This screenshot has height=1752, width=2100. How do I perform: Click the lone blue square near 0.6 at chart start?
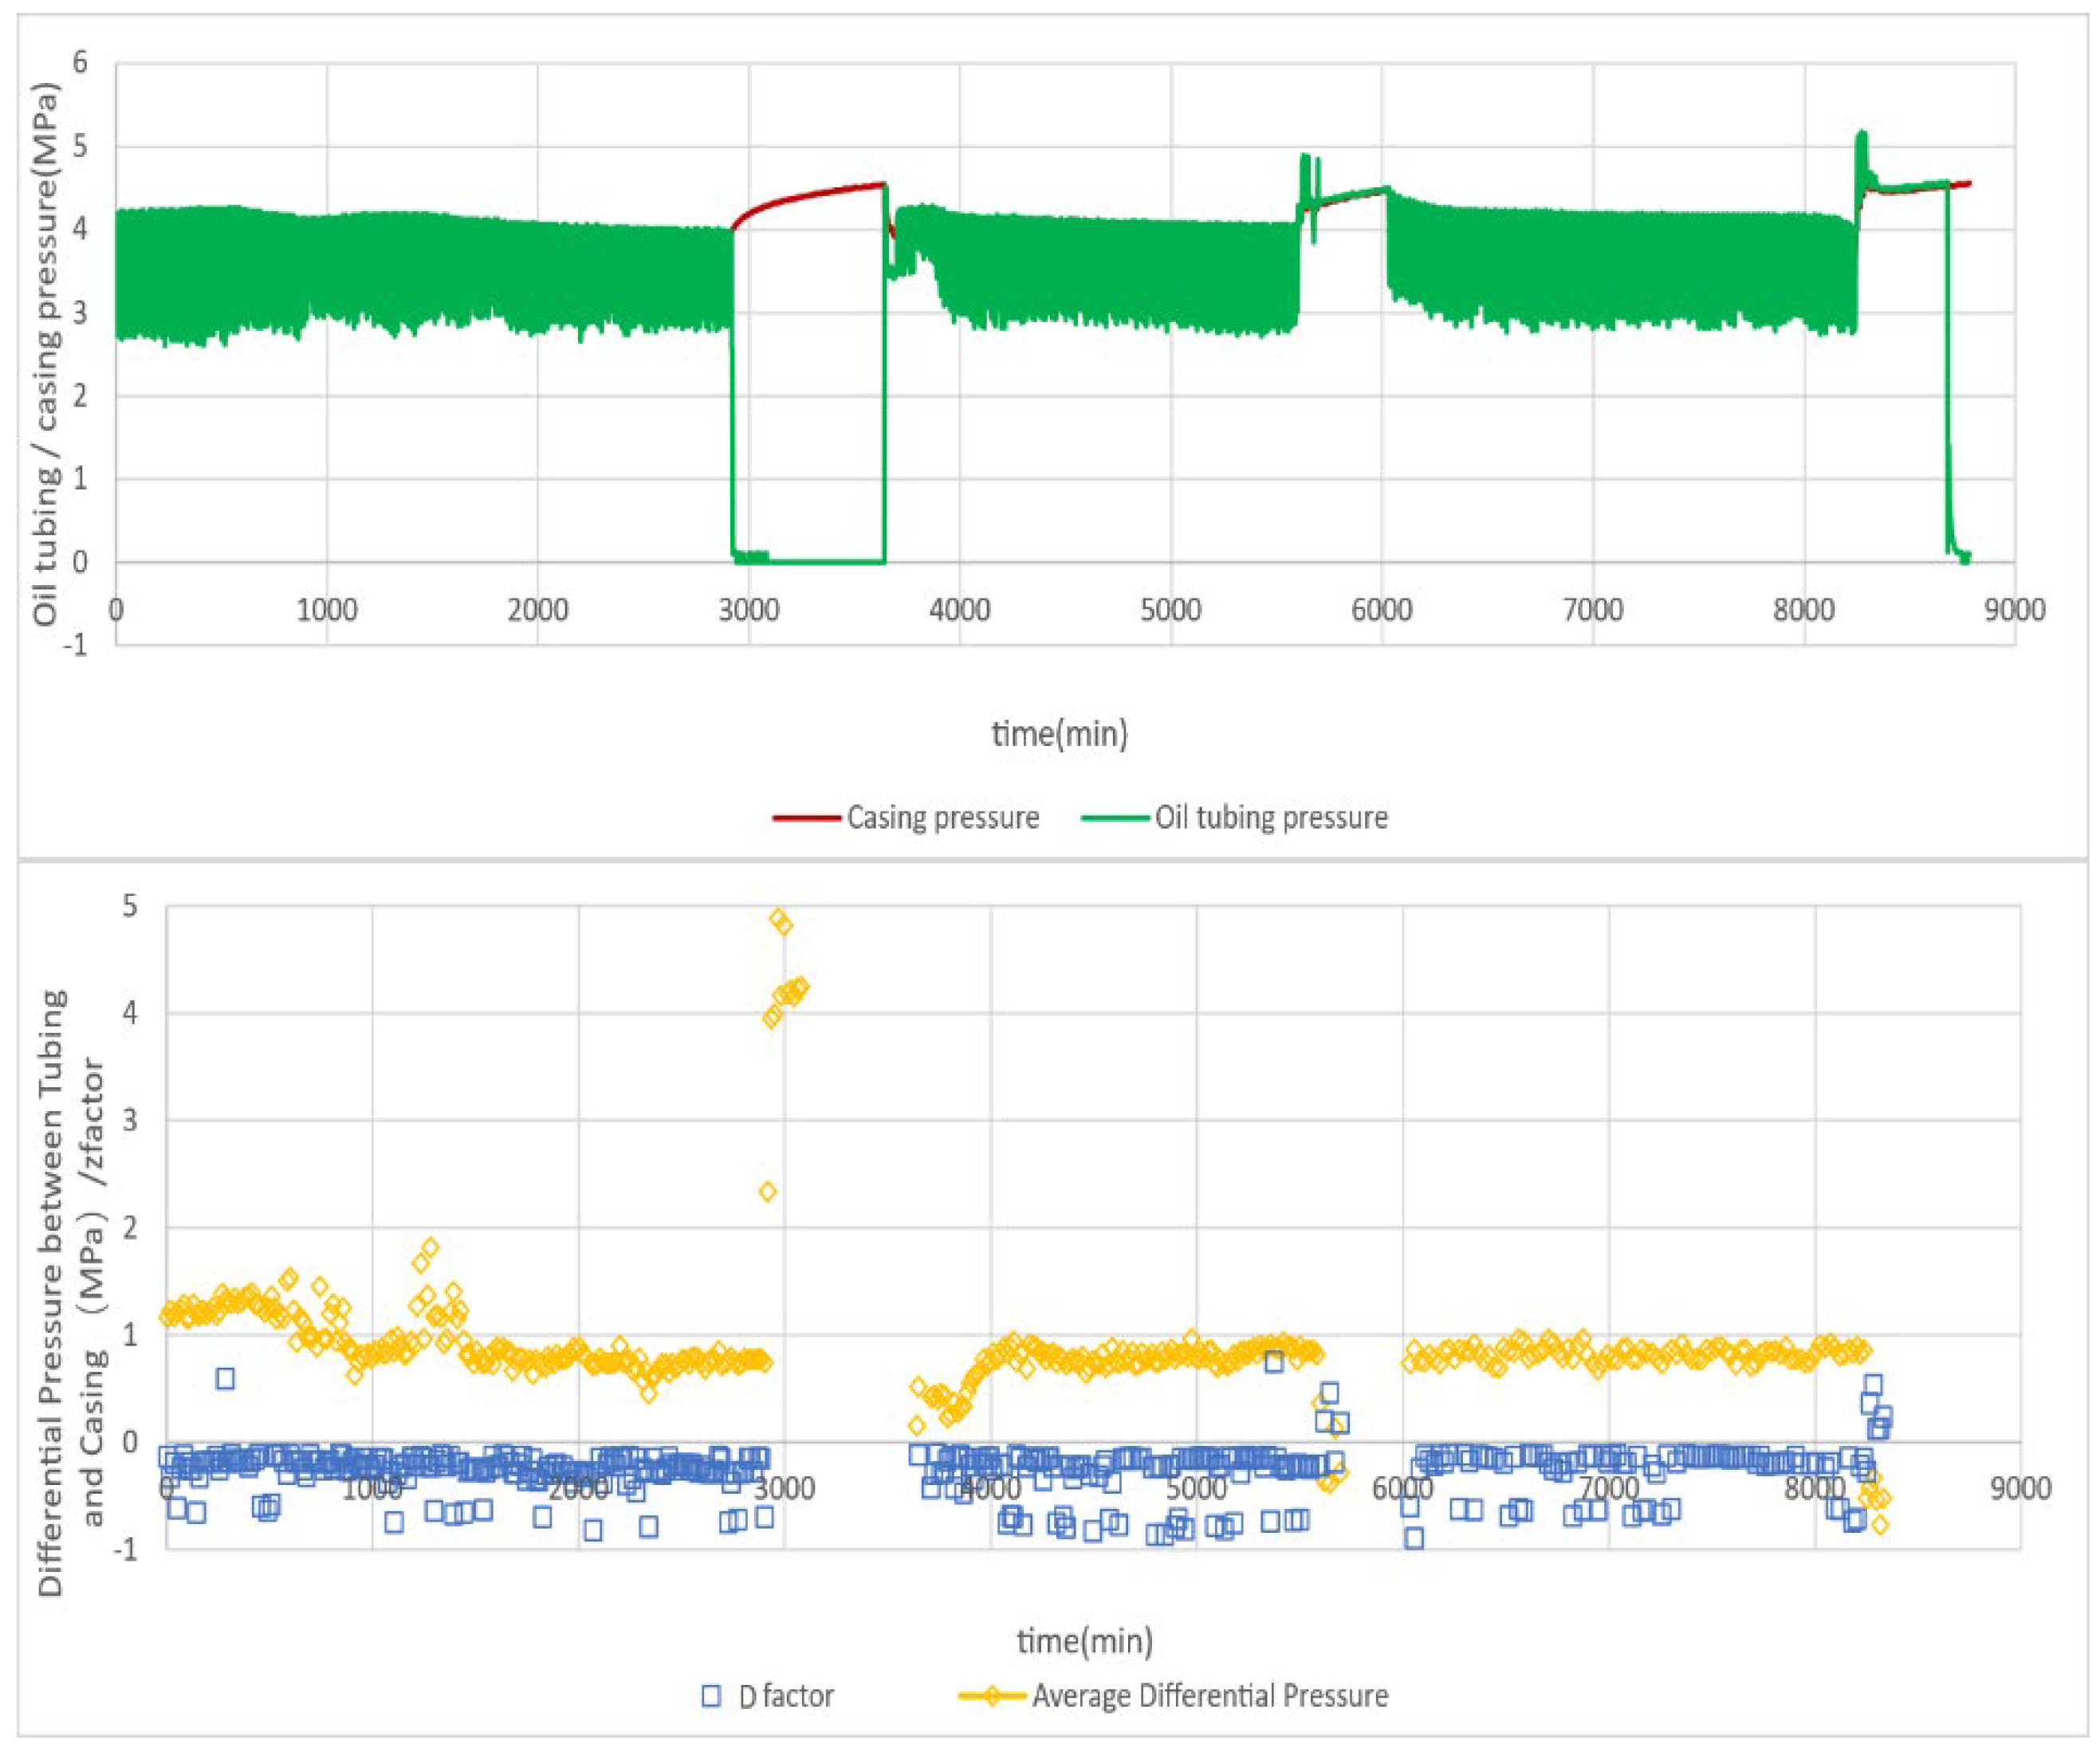(225, 1378)
